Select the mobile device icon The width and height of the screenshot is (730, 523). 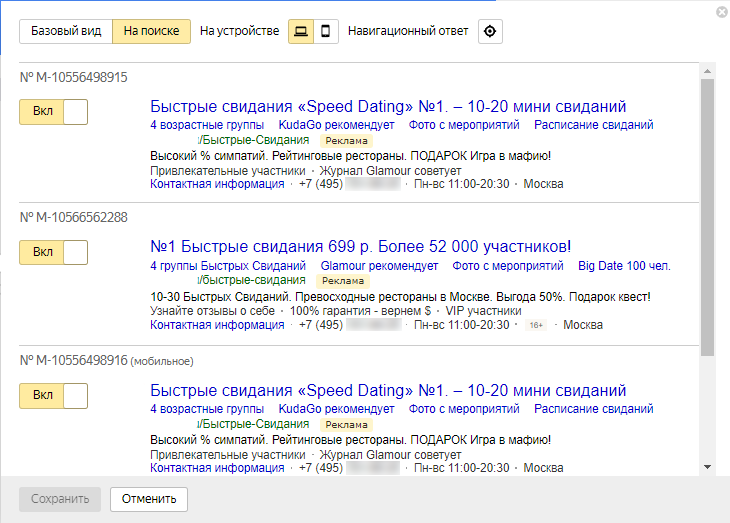point(326,31)
